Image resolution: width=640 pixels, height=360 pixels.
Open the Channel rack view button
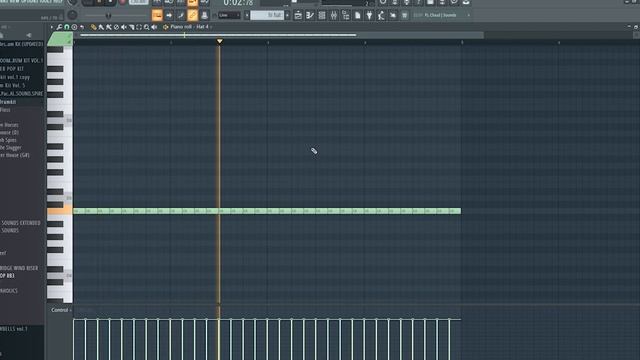tap(322, 15)
